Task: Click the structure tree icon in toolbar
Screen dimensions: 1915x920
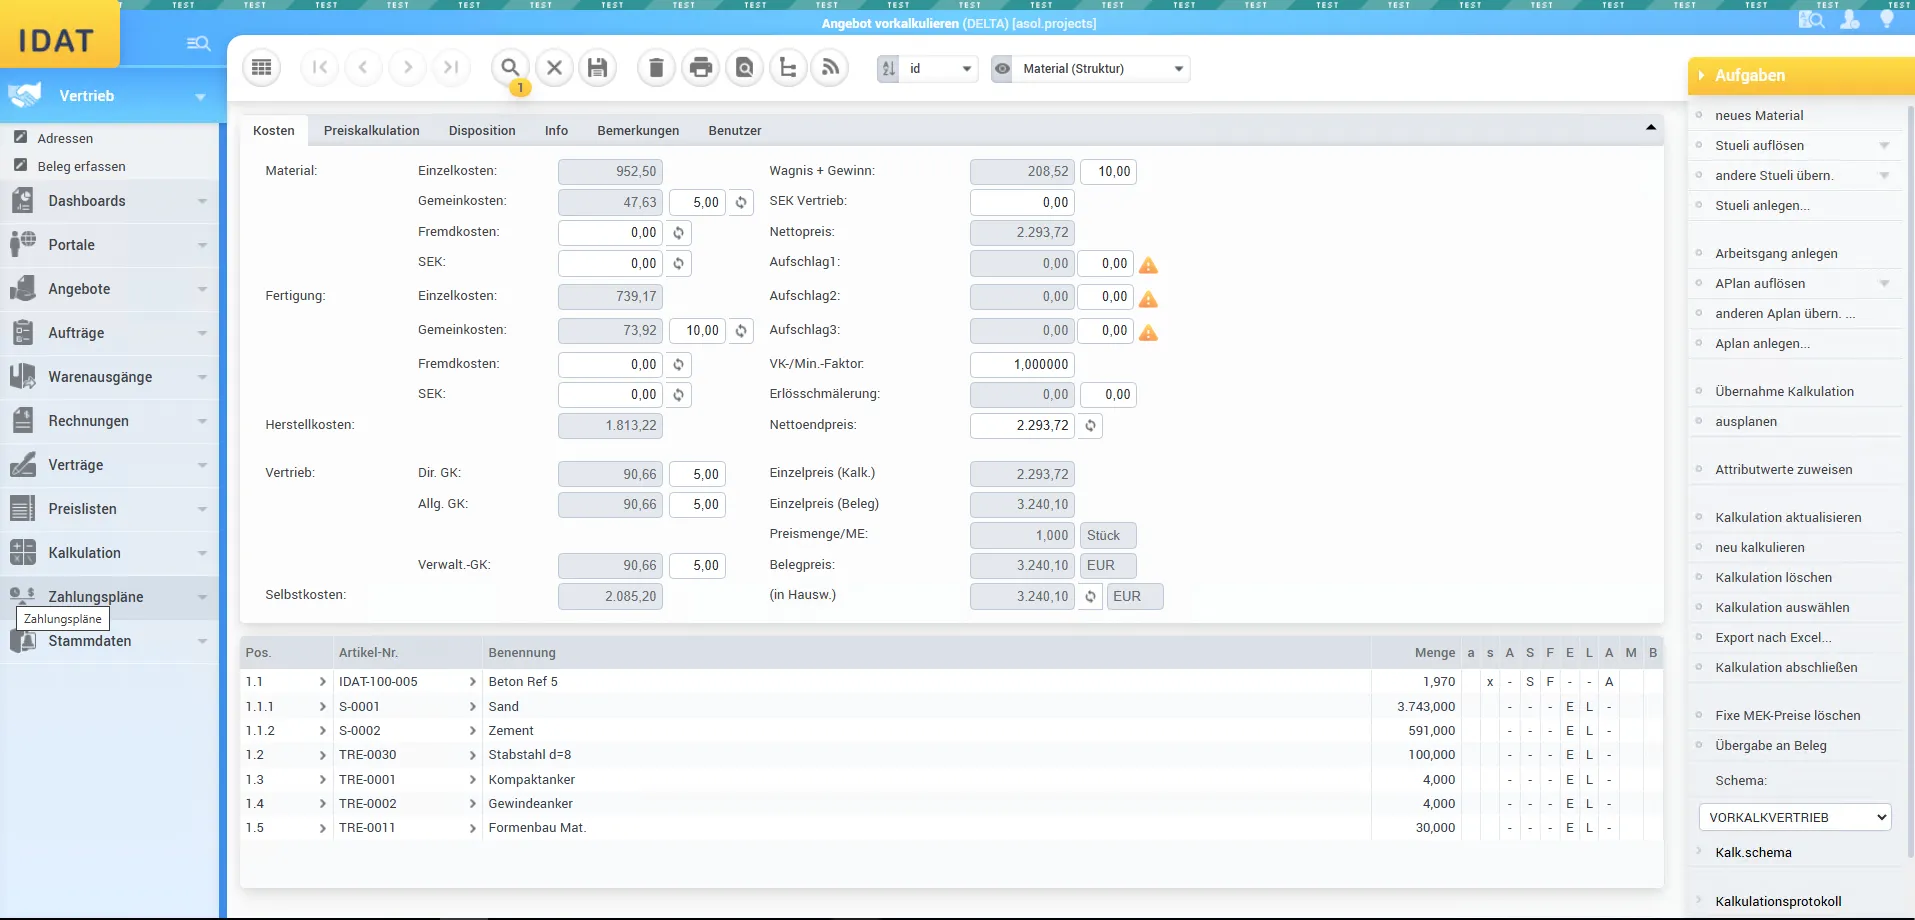Action: (788, 68)
